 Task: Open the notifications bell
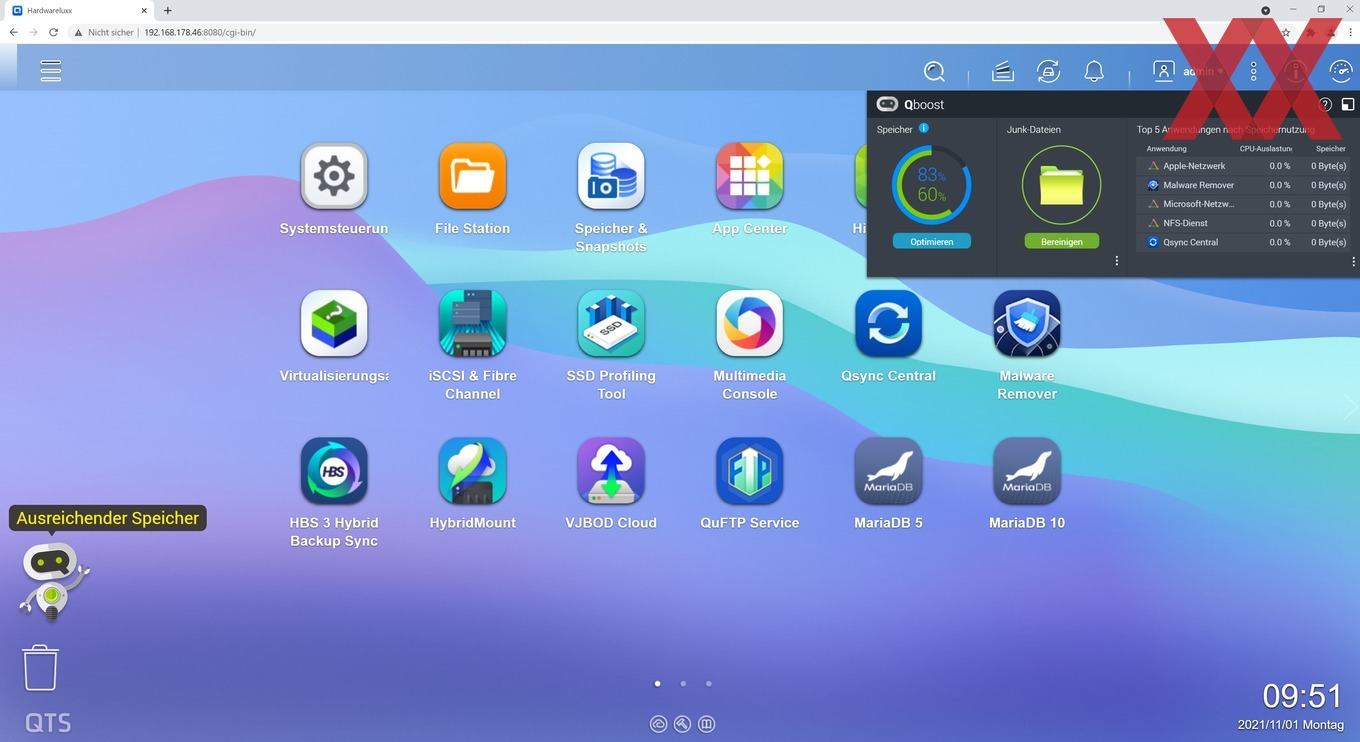tap(1094, 71)
